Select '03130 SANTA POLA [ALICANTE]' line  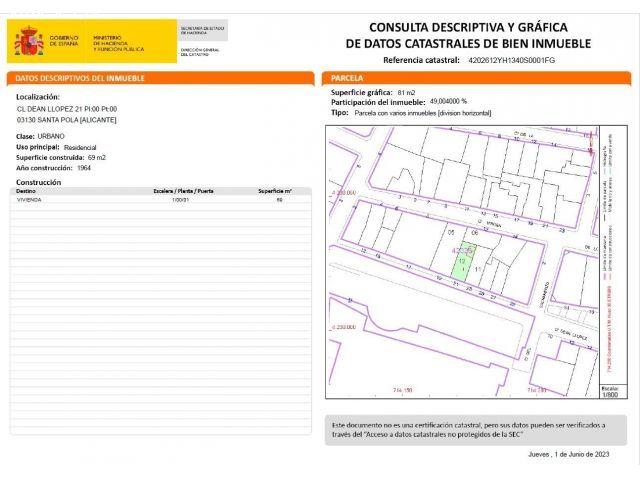coord(67,120)
